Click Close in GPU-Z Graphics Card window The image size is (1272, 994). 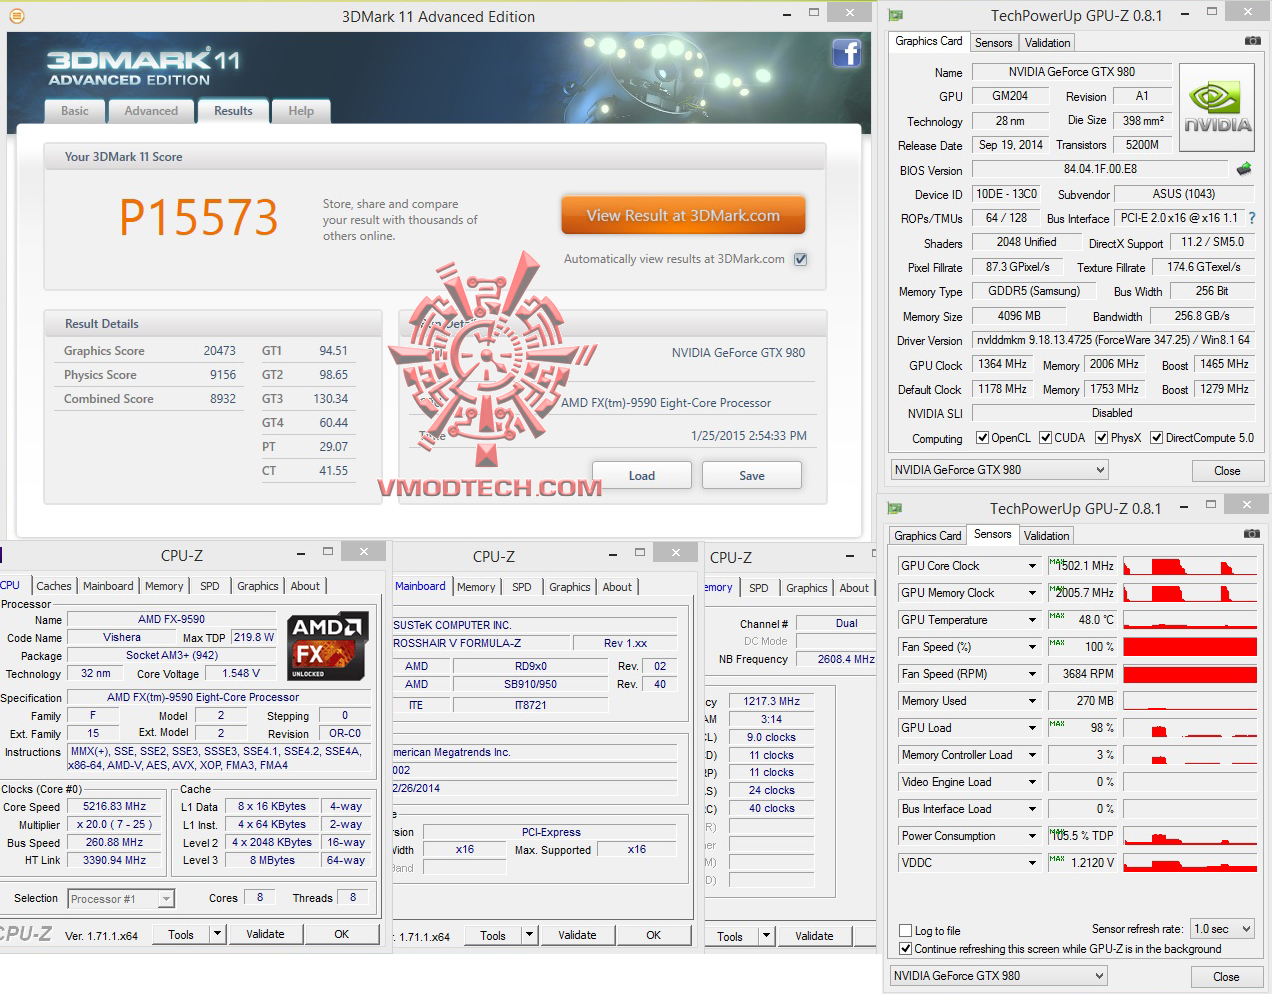[x=1227, y=471]
